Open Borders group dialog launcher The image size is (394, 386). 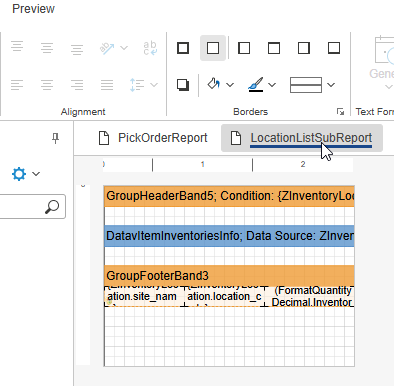[x=340, y=112]
